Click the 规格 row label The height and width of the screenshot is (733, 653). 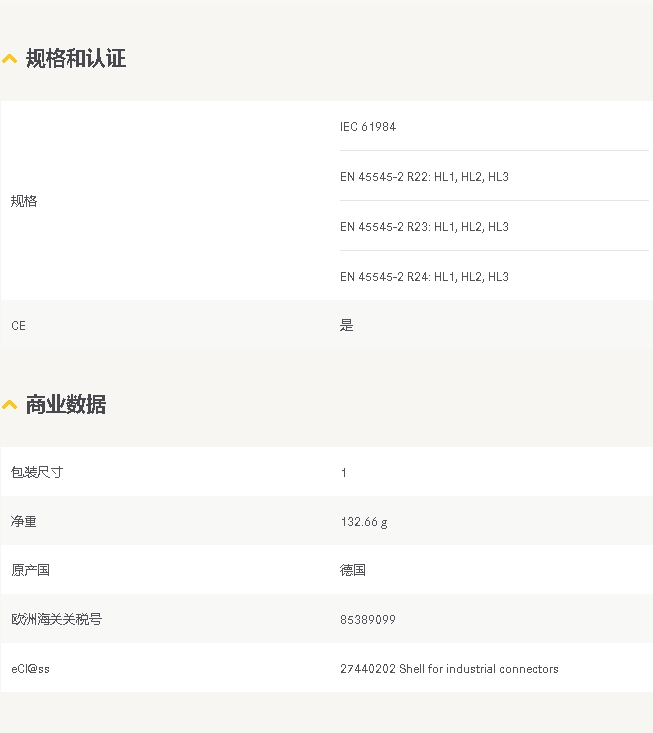[x=24, y=201]
